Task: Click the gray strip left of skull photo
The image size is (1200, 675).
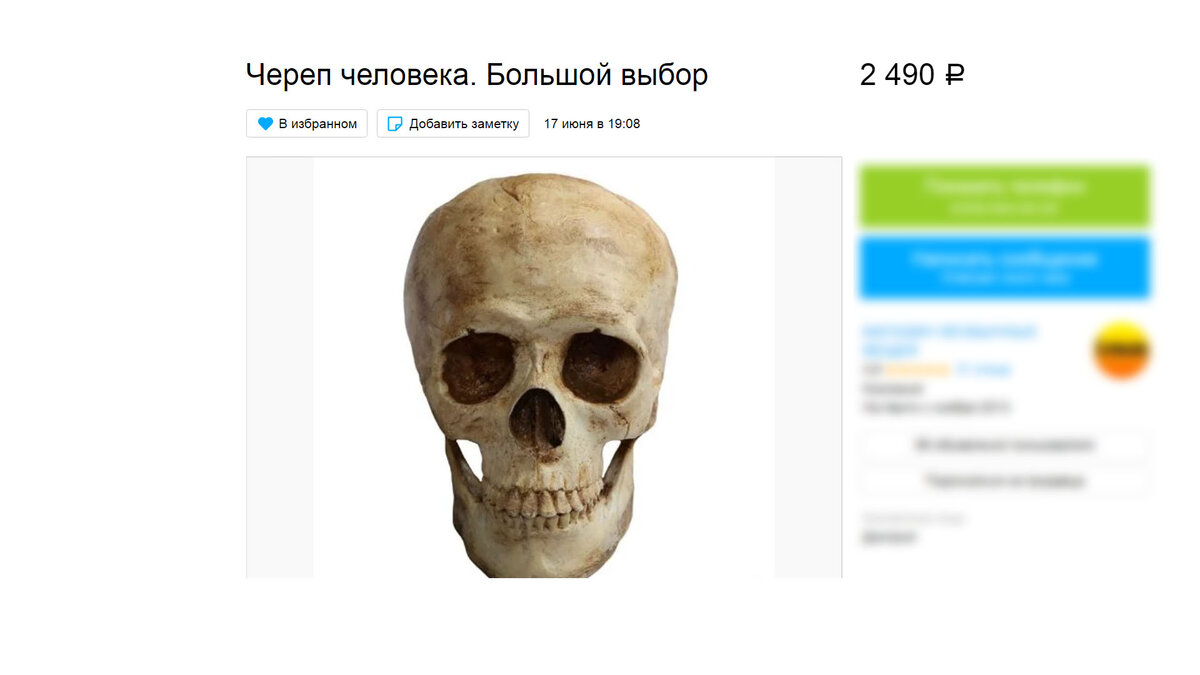Action: click(x=280, y=368)
